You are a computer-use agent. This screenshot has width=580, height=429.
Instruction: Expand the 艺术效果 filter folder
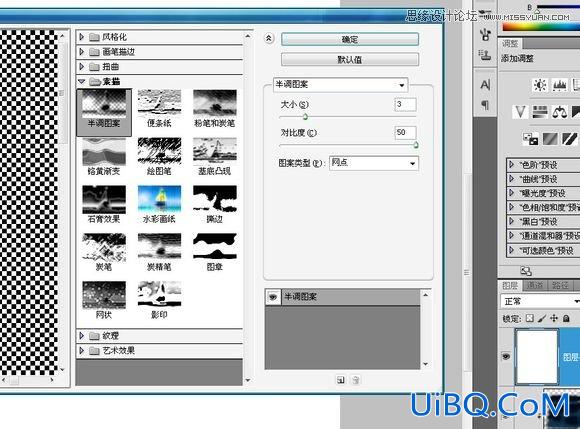pyautogui.click(x=82, y=350)
